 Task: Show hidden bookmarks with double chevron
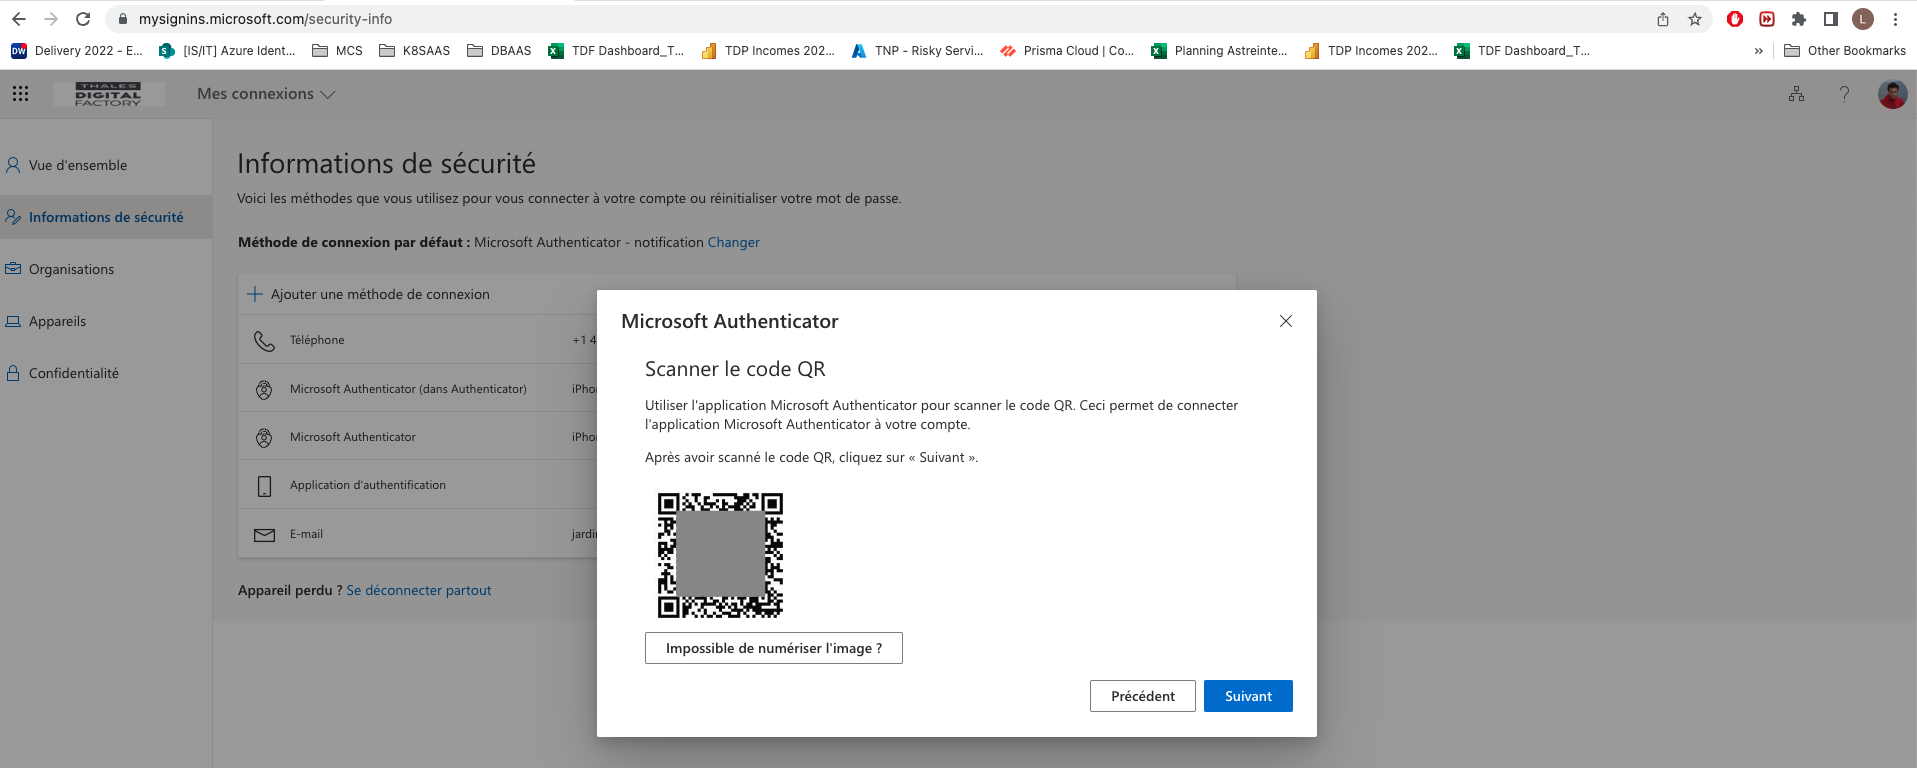tap(1759, 51)
